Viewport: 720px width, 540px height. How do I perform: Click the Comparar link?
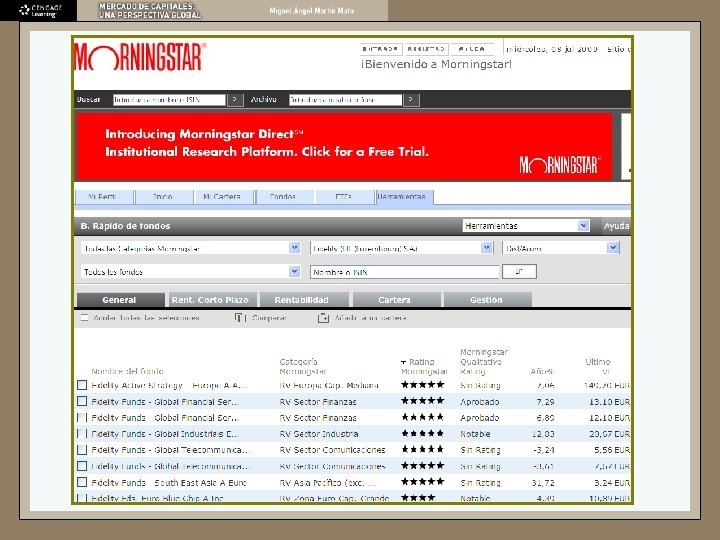tap(269, 318)
